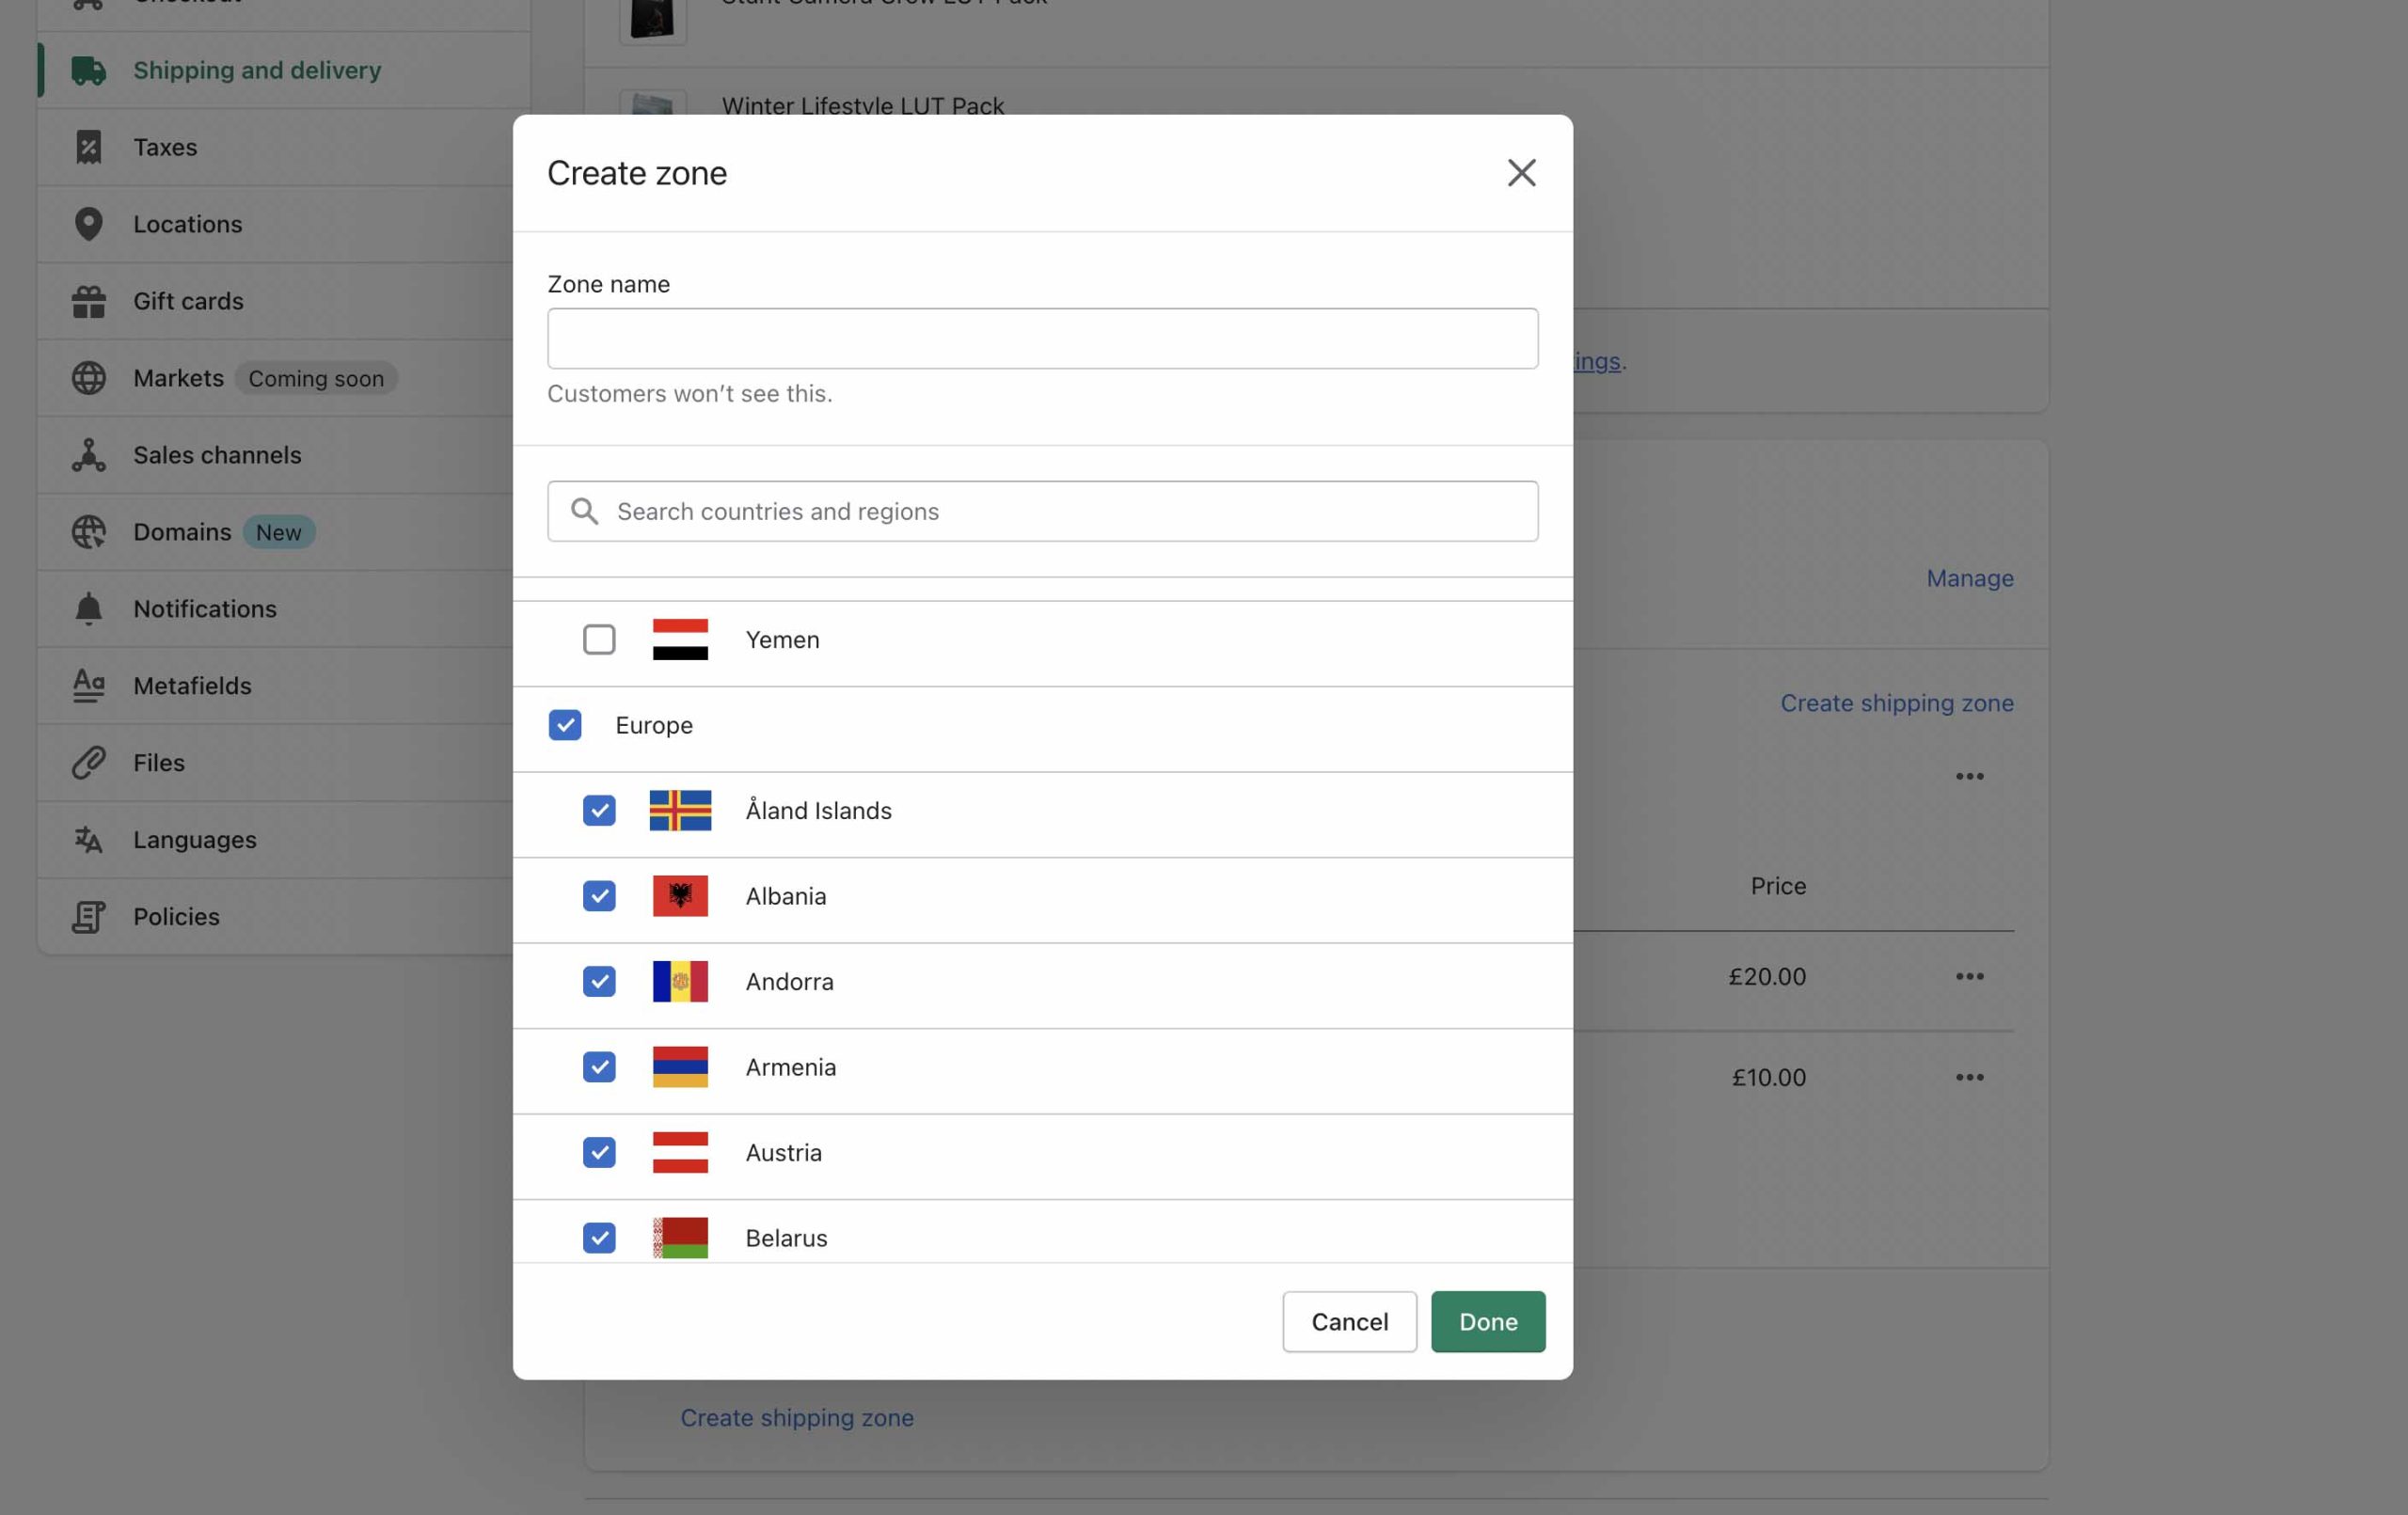Uncheck the Belarus checkbox

pyautogui.click(x=599, y=1238)
